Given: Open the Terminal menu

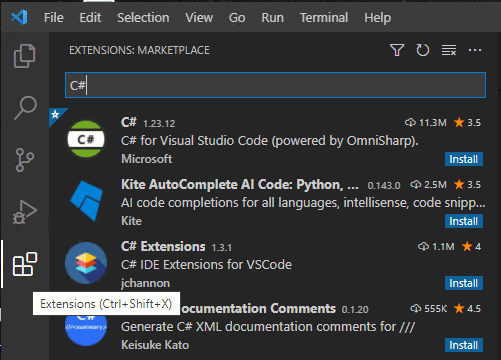Looking at the screenshot, I should (324, 18).
